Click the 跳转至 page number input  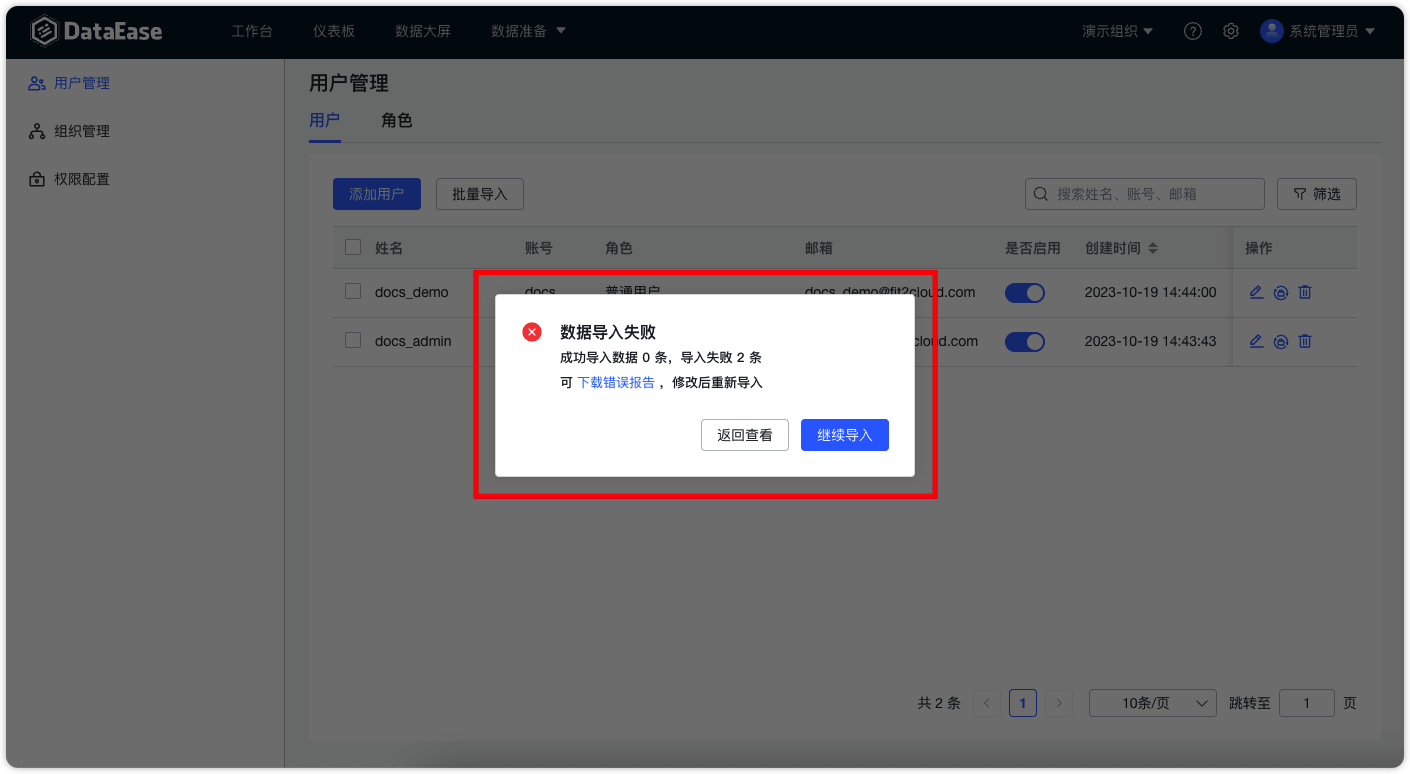coord(1307,703)
